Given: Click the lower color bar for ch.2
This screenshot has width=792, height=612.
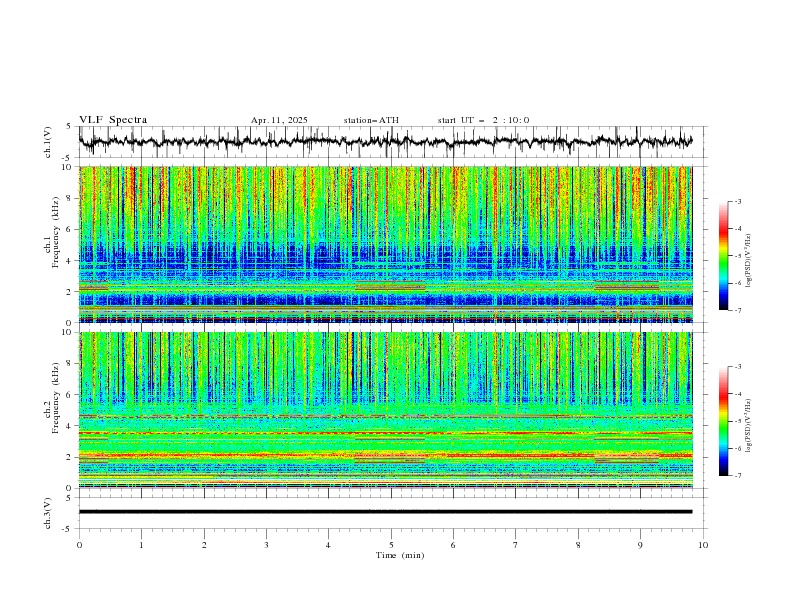Looking at the screenshot, I should [723, 421].
